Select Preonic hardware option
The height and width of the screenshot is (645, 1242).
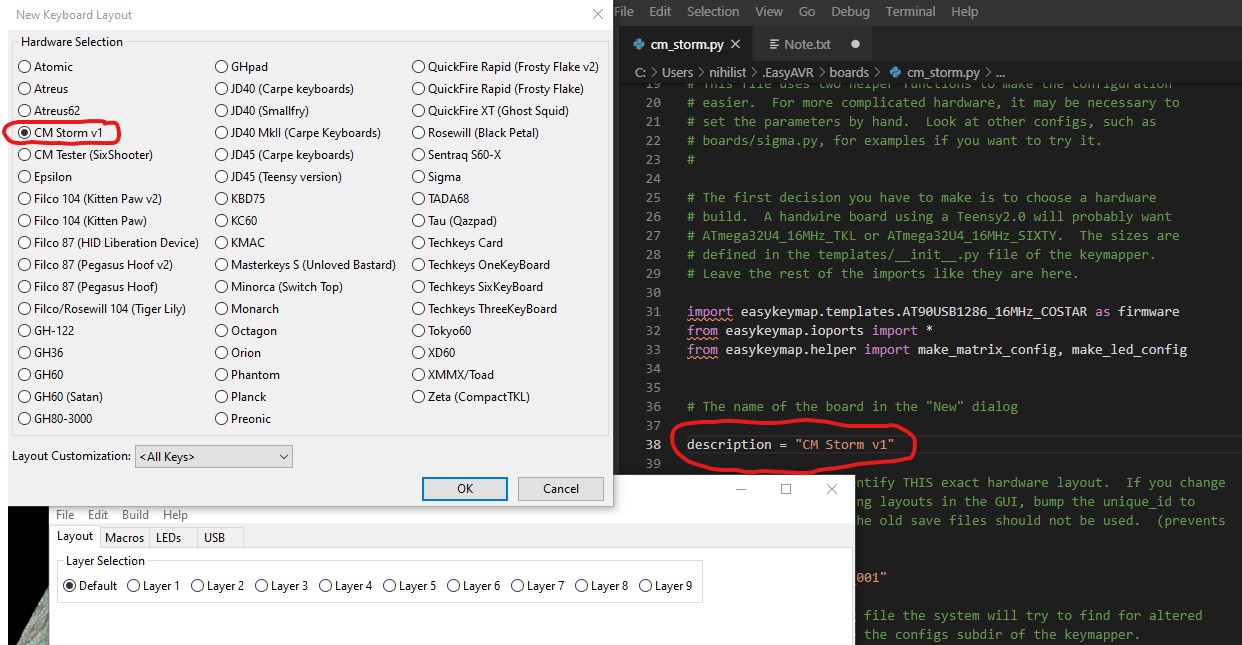[243, 419]
